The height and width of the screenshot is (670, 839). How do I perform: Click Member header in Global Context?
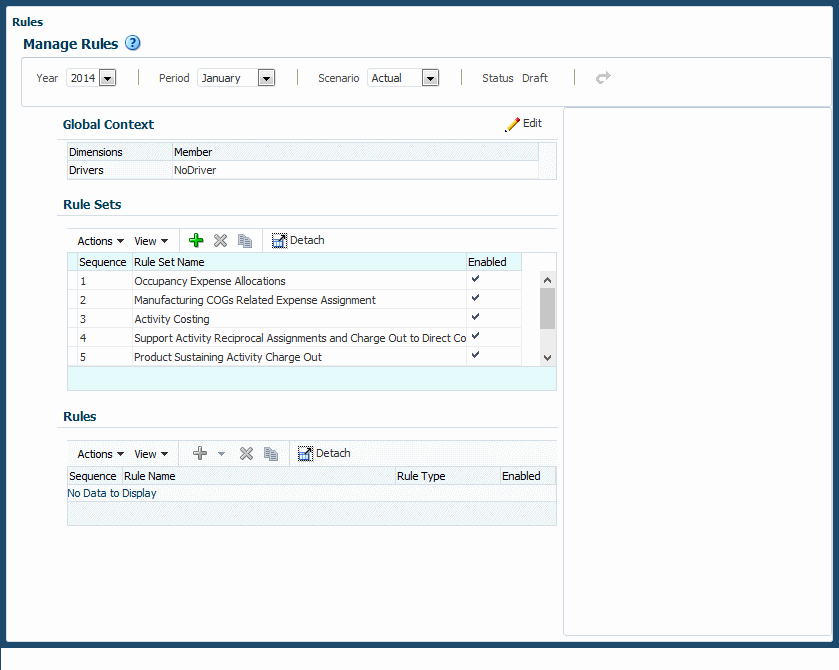click(355, 152)
